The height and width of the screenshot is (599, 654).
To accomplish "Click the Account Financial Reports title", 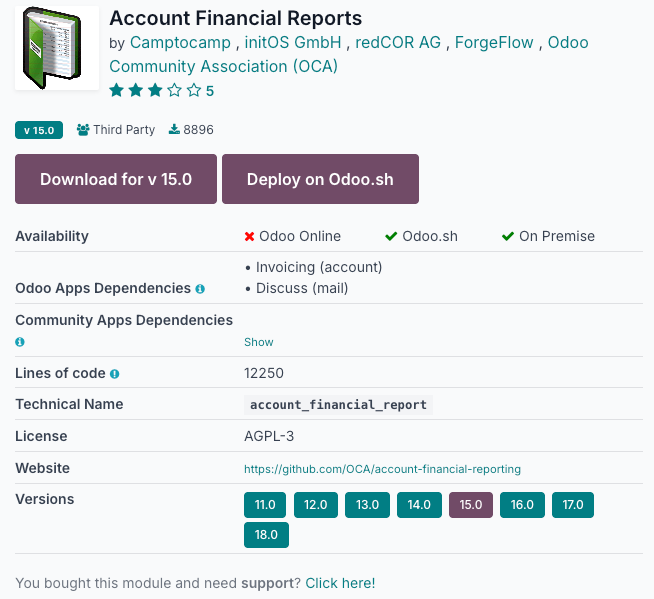I will coord(236,18).
